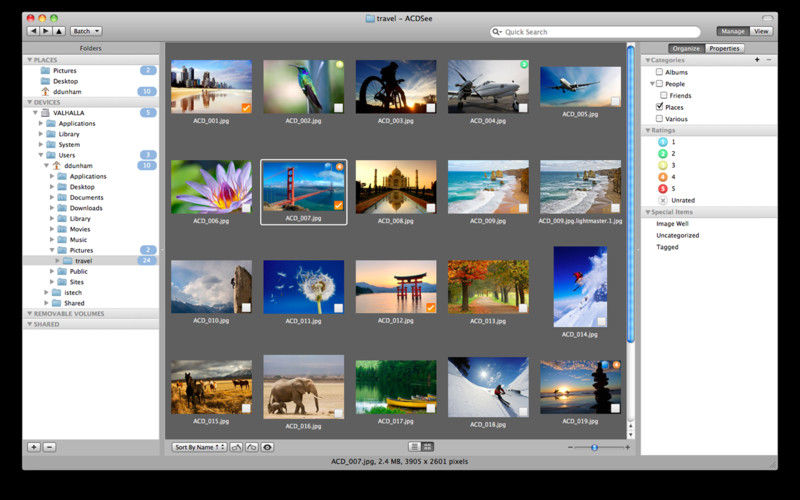Collapse the VALHALLA device tree

tap(35, 113)
